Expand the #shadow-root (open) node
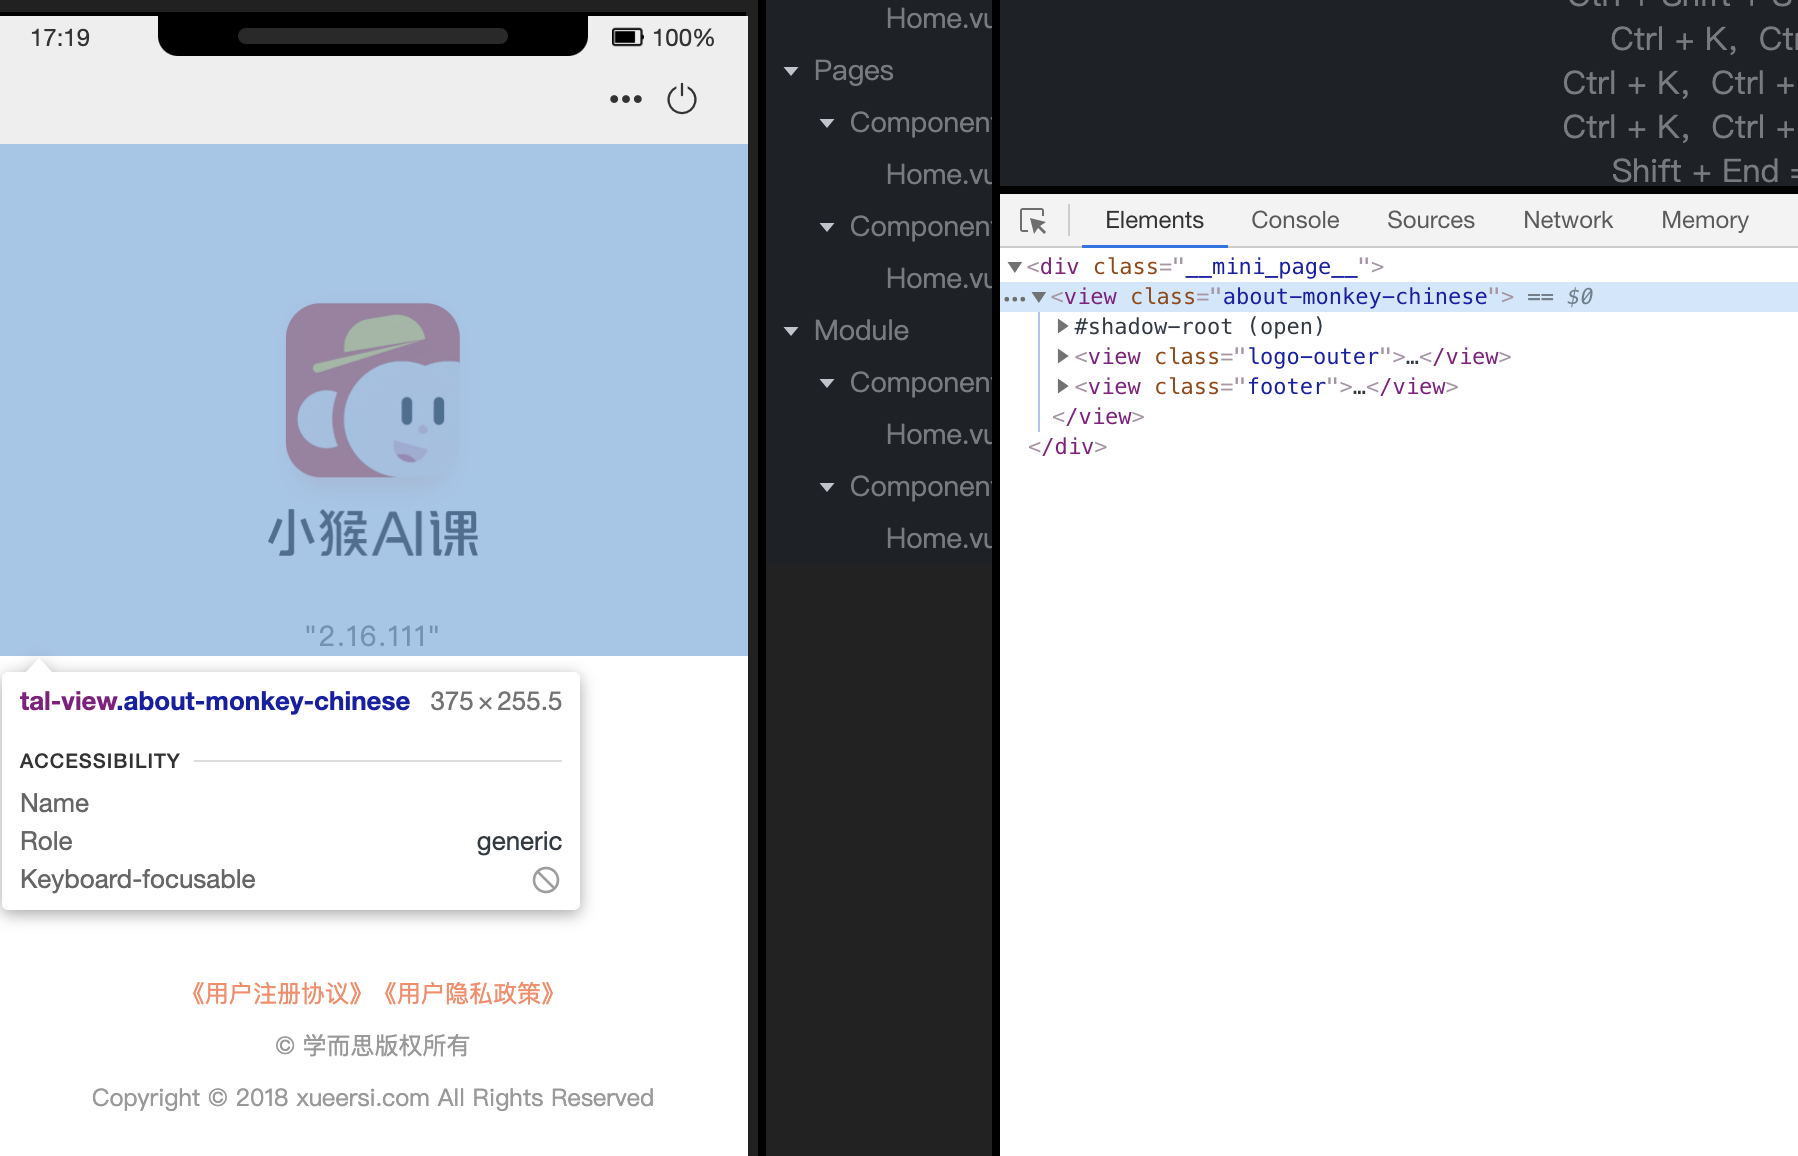This screenshot has height=1156, width=1798. [x=1063, y=326]
